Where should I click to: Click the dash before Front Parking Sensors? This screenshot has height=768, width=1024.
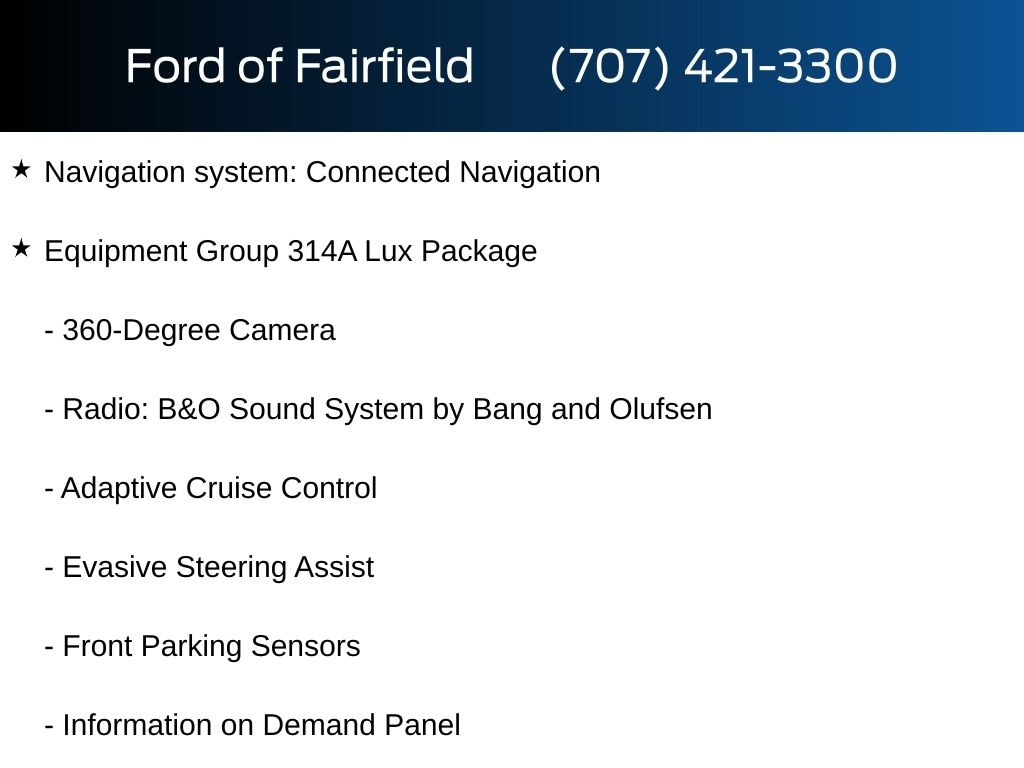49,647
